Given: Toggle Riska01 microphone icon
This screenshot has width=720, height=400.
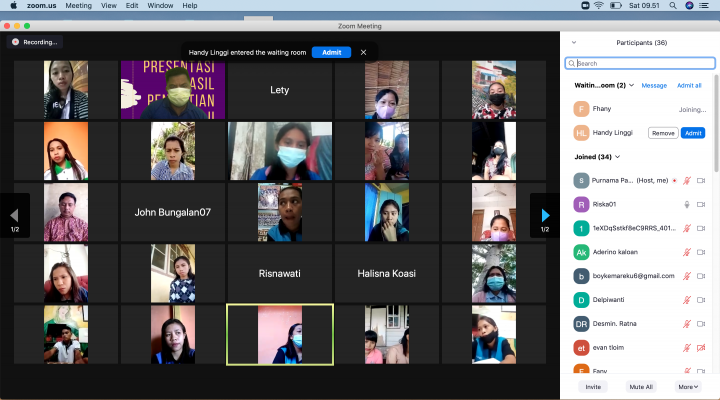Looking at the screenshot, I should pyautogui.click(x=687, y=204).
